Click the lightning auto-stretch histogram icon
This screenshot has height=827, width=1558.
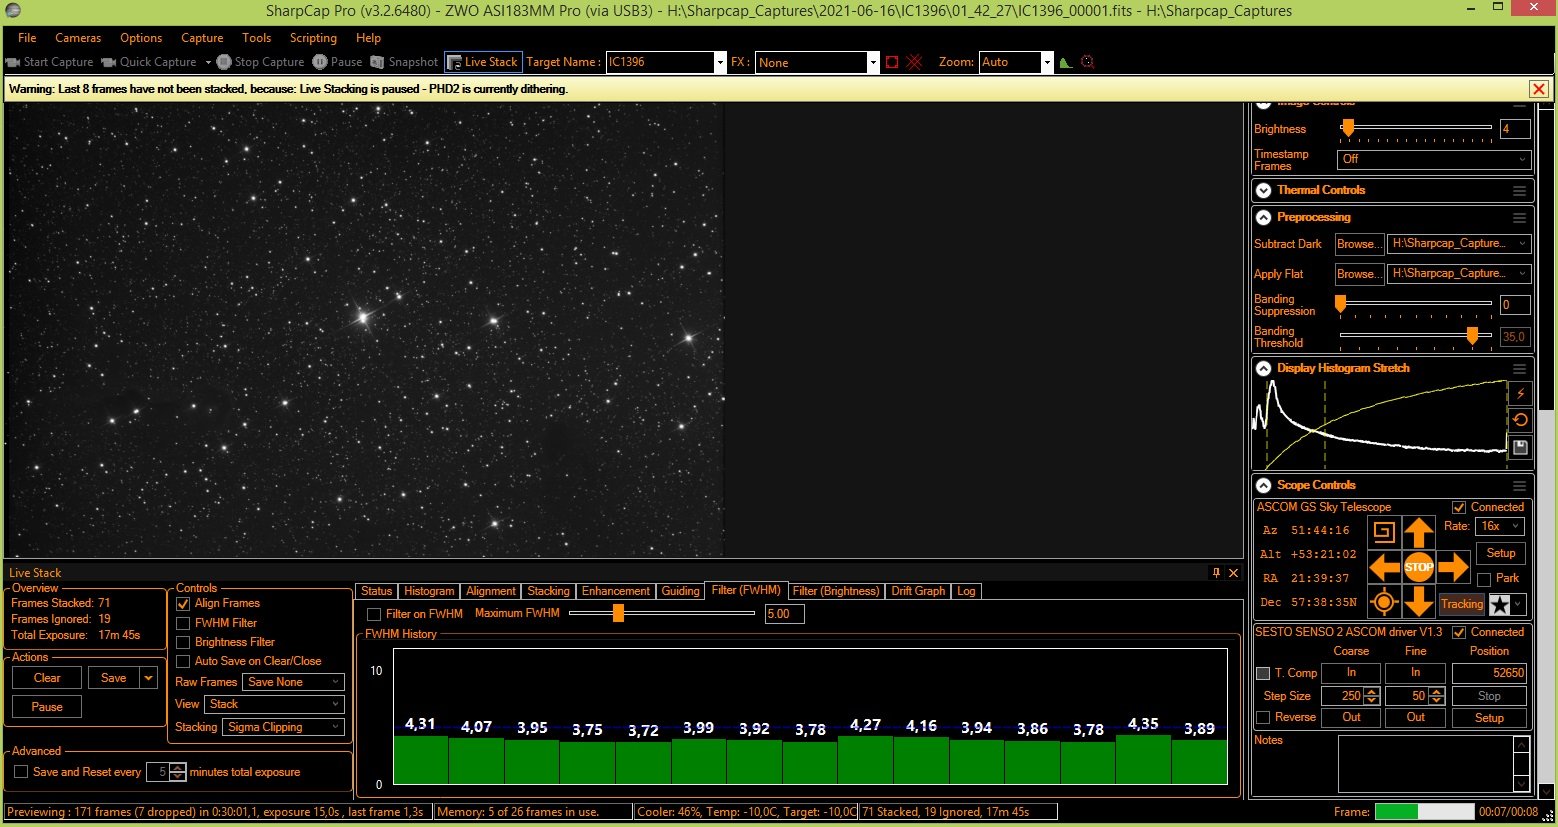(1520, 394)
